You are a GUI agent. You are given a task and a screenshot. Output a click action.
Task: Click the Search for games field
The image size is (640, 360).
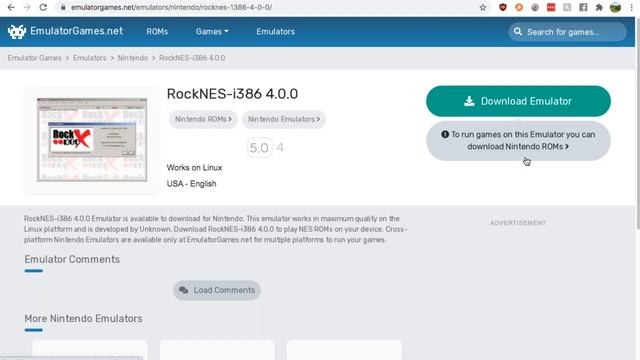pos(567,31)
